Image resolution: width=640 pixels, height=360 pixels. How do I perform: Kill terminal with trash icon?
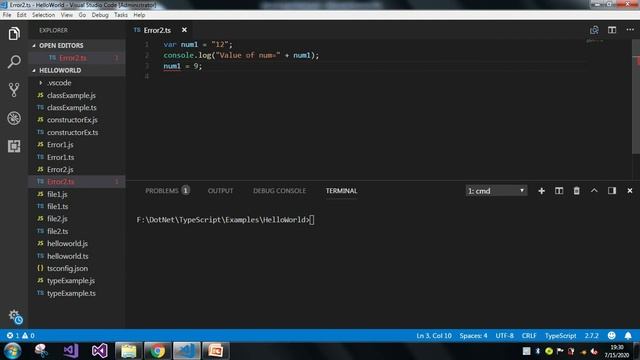tap(576, 191)
